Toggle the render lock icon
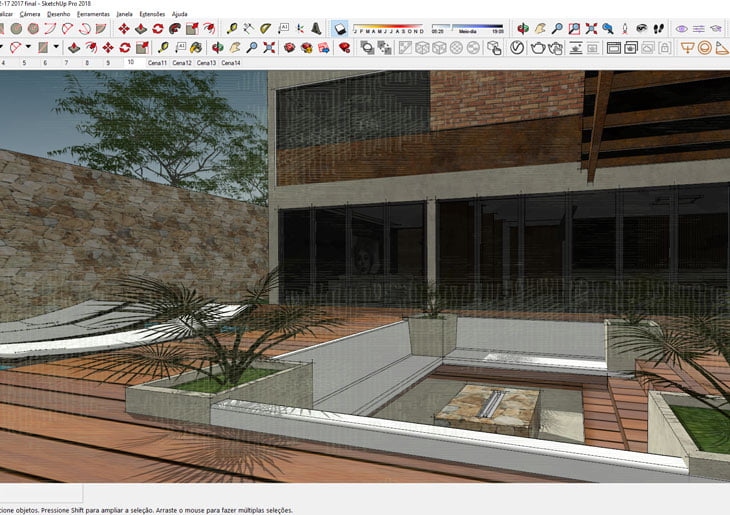This screenshot has width=730, height=515. tap(663, 47)
